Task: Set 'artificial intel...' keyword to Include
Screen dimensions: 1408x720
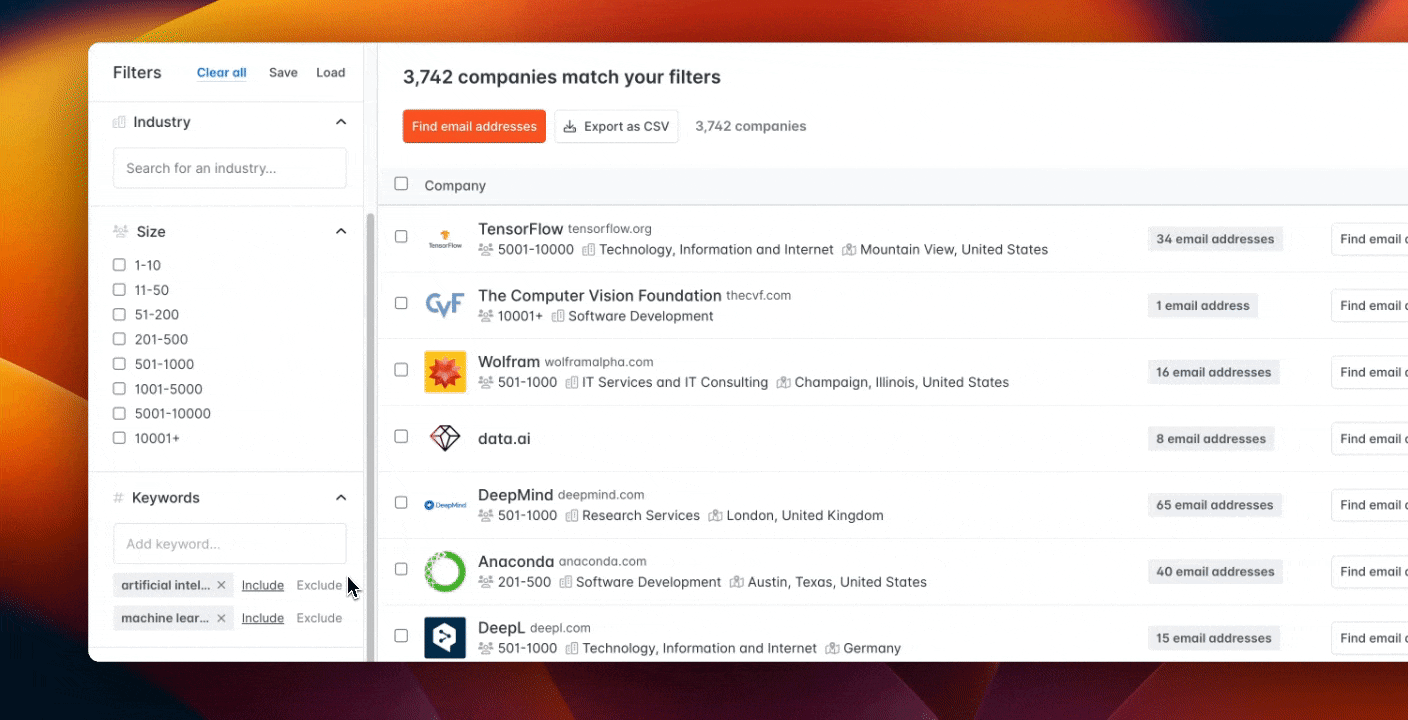Action: 263,585
